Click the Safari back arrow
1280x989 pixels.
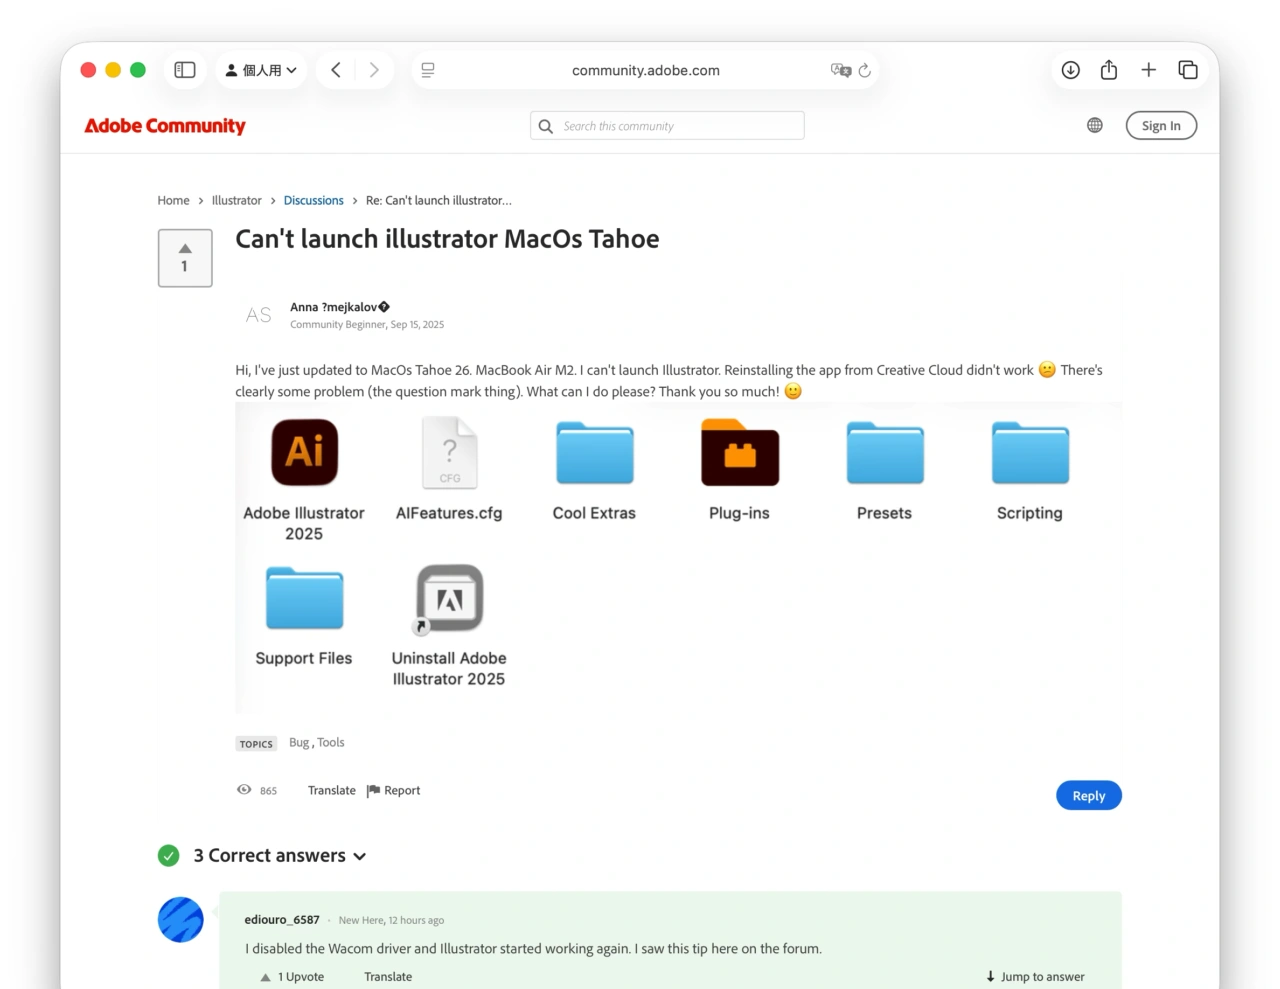(x=336, y=70)
